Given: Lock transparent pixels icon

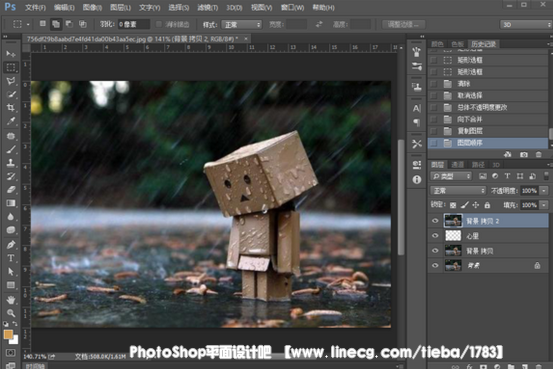Looking at the screenshot, I should (x=453, y=205).
